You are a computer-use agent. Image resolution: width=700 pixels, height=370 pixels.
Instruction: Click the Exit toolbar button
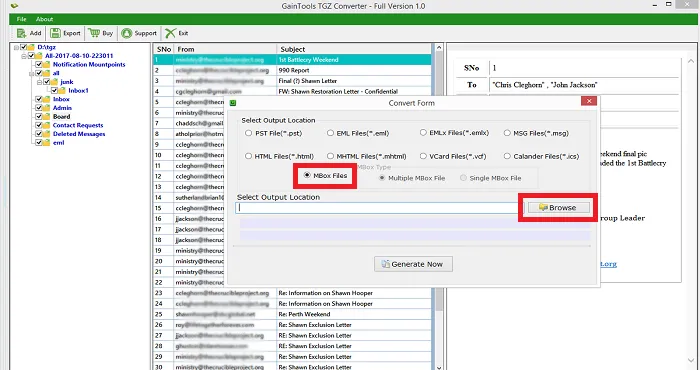[177, 33]
